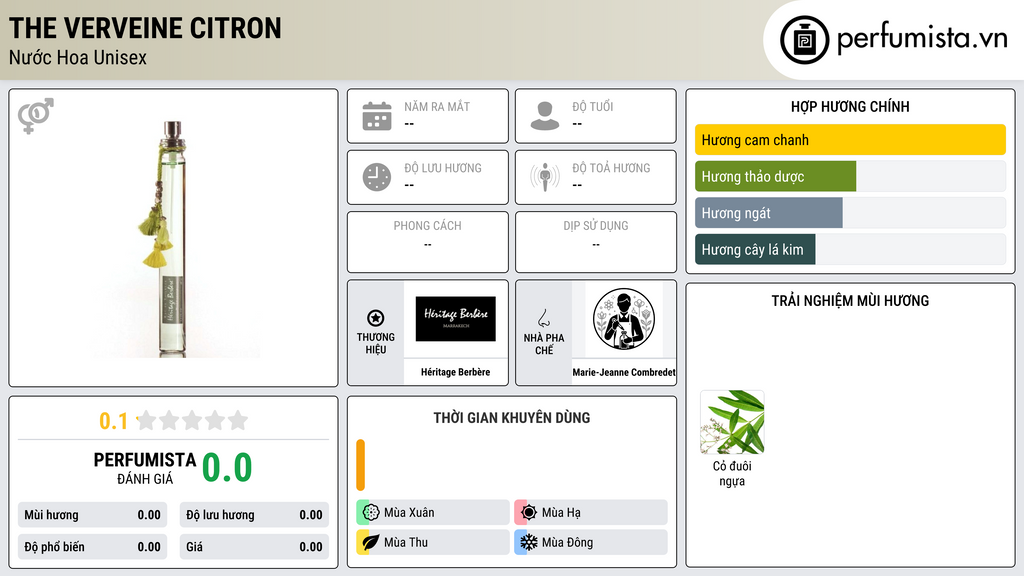Screen dimensions: 1024x576
Task: Click the Mùa Xuân flower icon
Action: click(x=371, y=513)
